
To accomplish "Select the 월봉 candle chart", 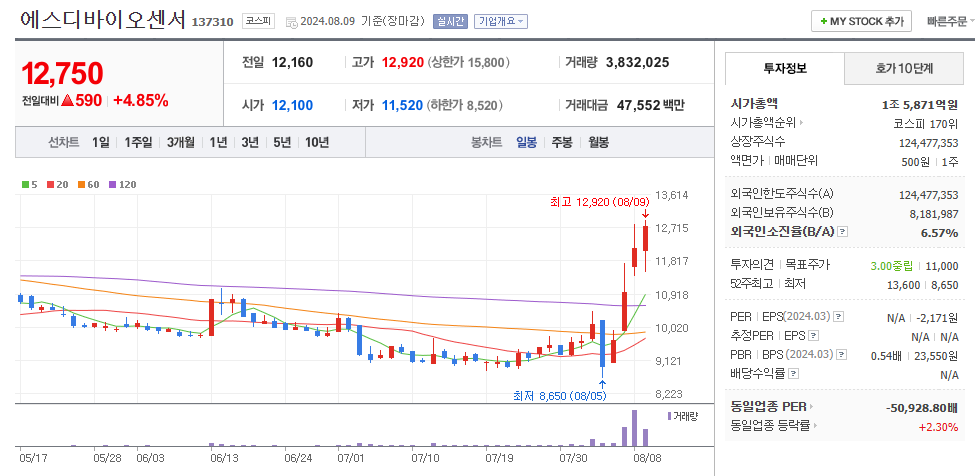I will click(x=598, y=142).
